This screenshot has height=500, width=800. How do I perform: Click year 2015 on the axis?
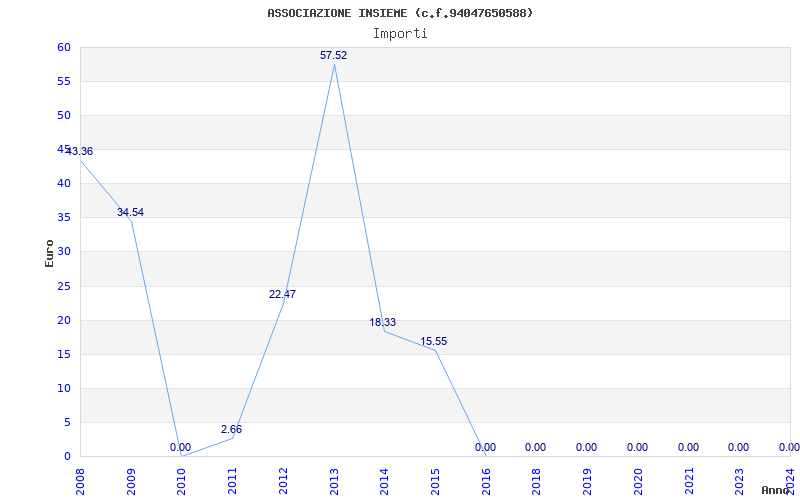(435, 481)
